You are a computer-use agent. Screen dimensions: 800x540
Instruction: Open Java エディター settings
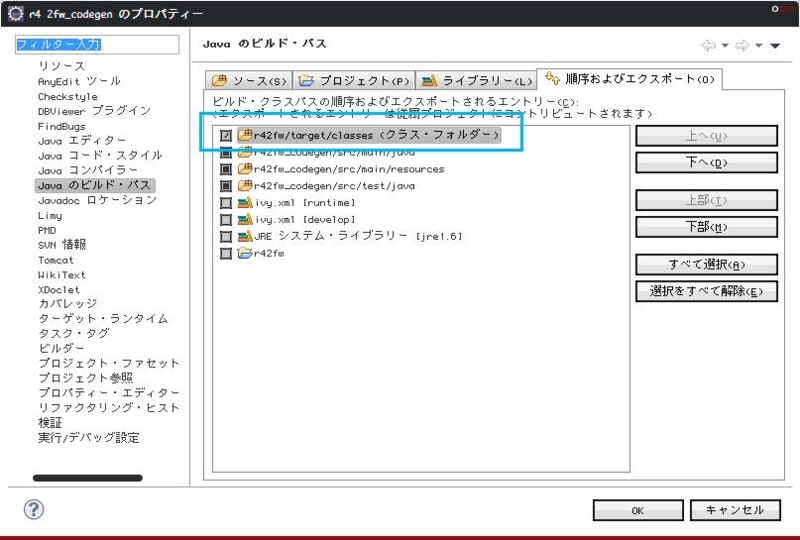(82, 140)
